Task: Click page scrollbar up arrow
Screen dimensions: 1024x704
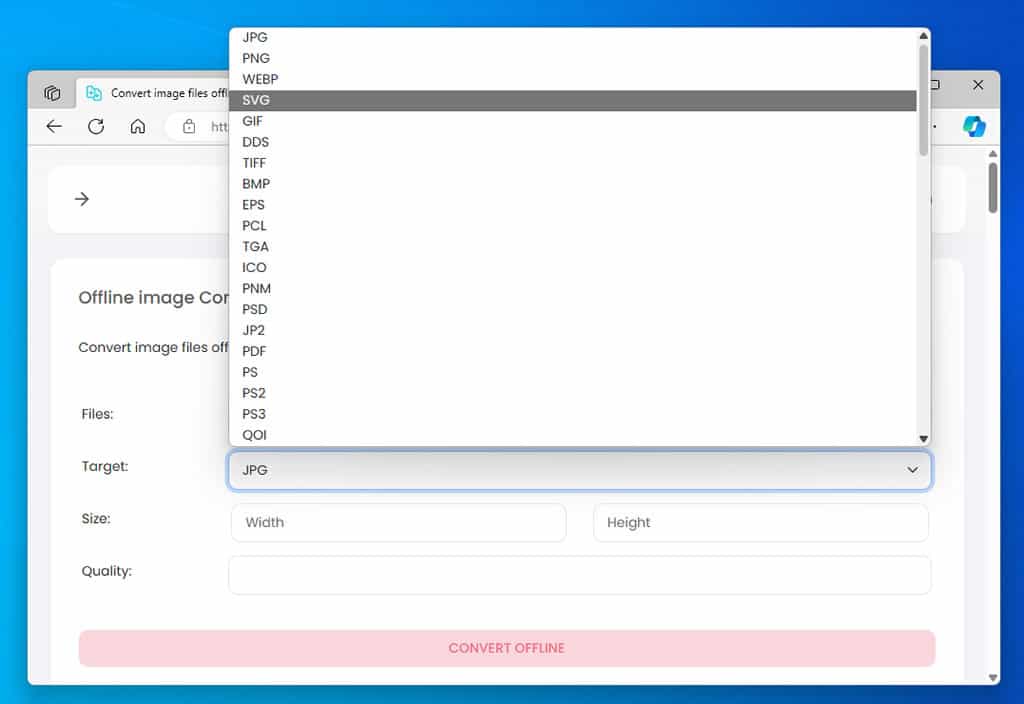Action: click(x=993, y=153)
